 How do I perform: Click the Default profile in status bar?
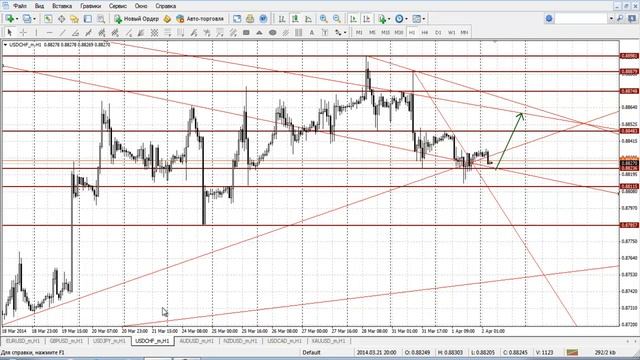(x=311, y=352)
